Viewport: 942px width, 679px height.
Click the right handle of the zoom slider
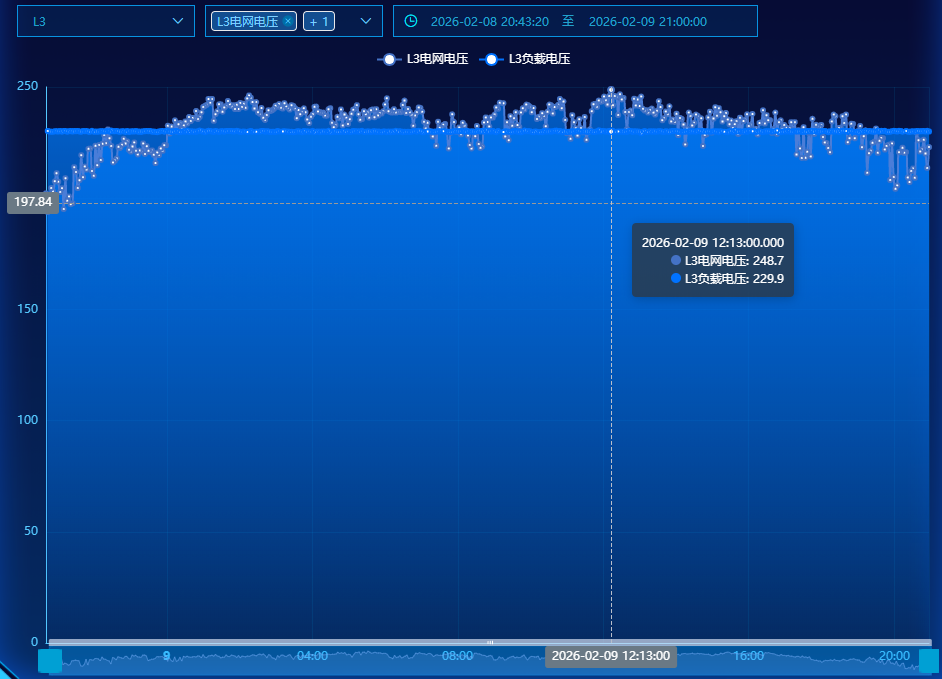(x=929, y=661)
